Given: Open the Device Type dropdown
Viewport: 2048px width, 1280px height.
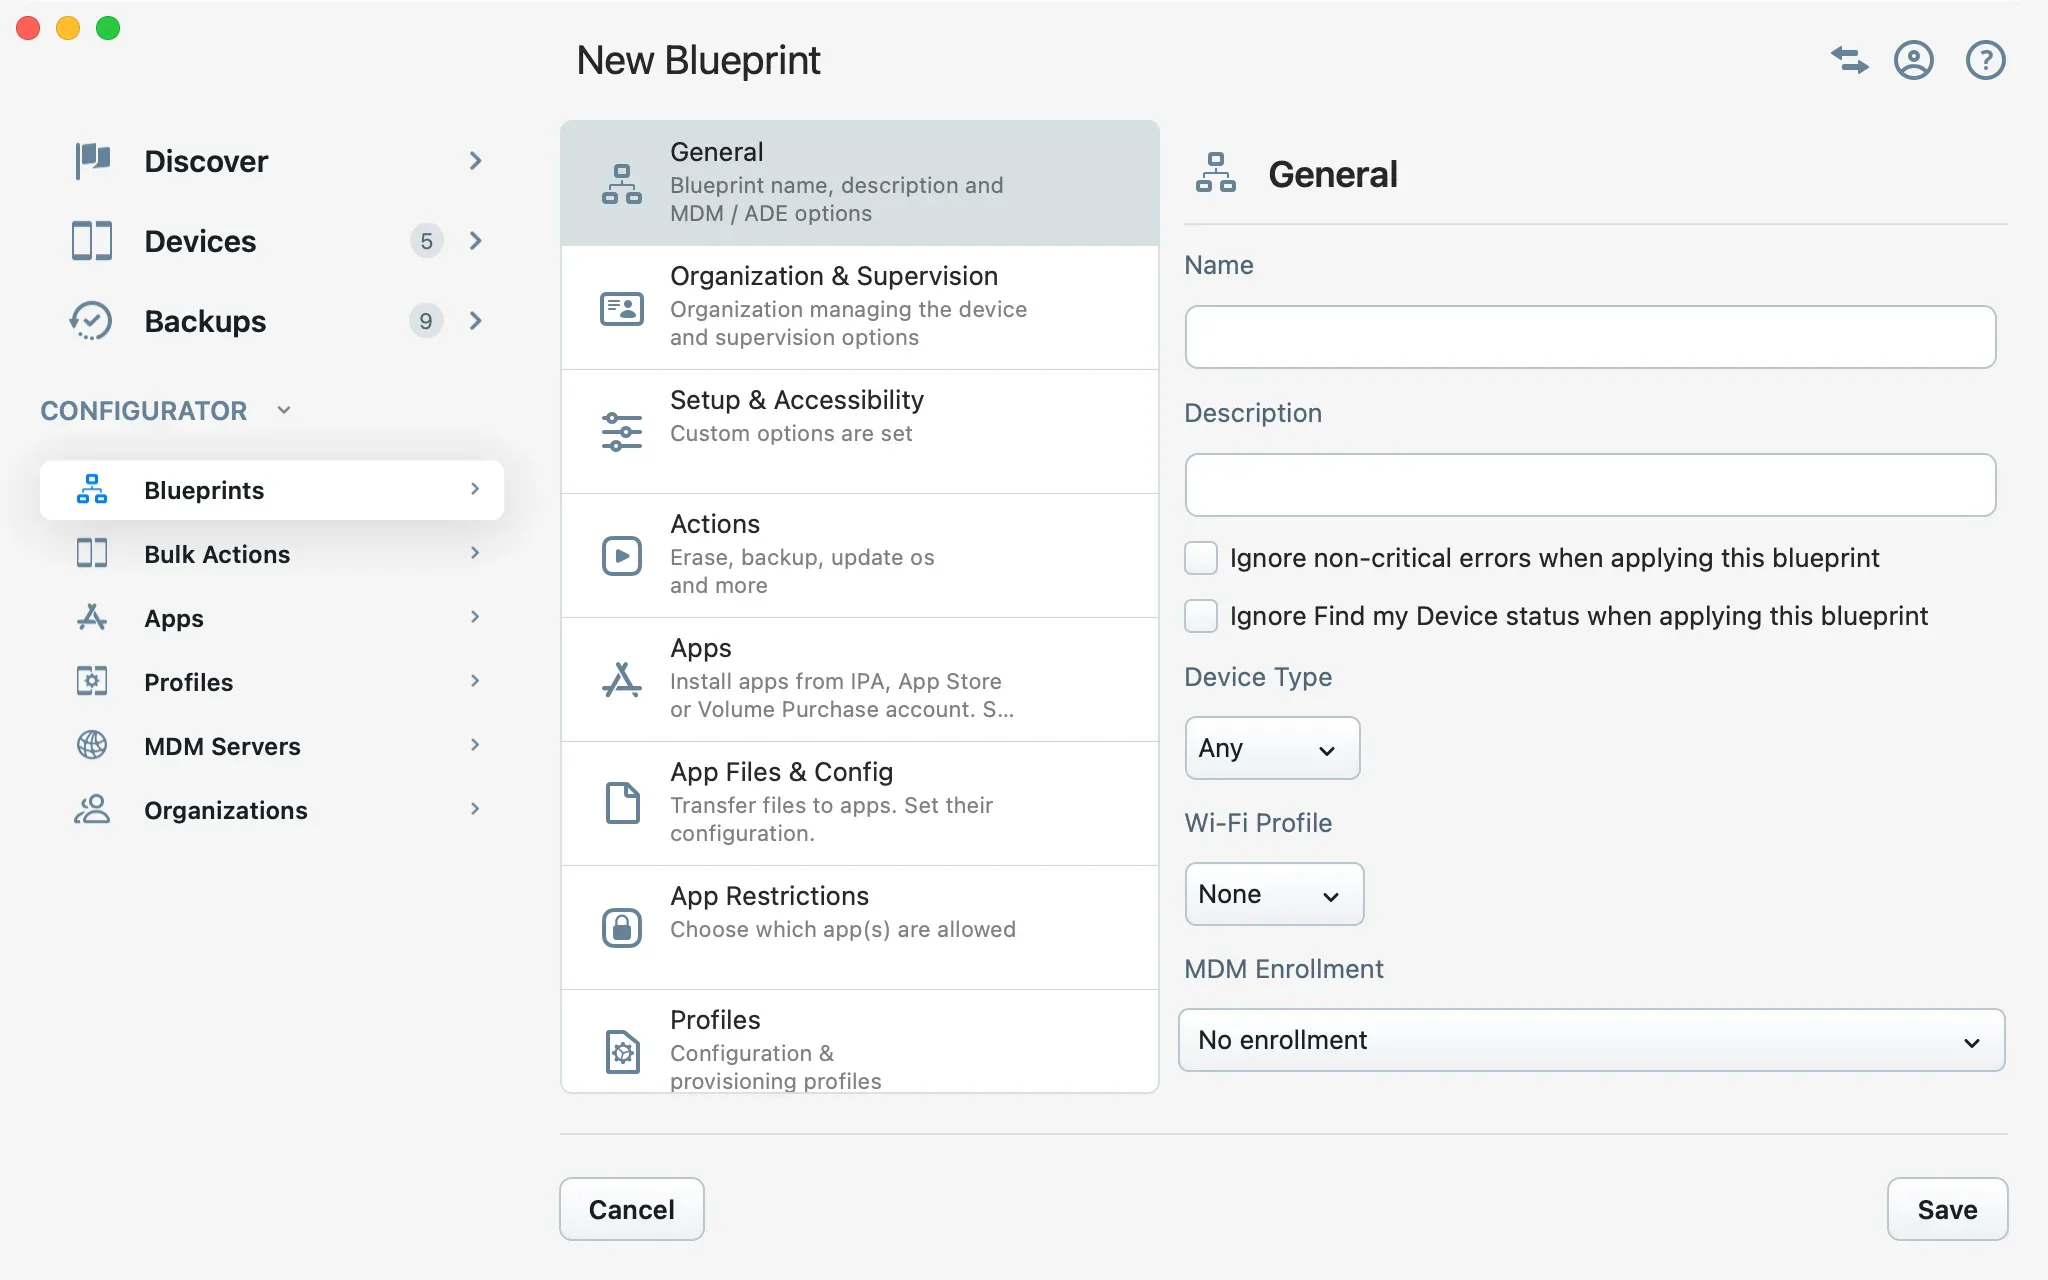Looking at the screenshot, I should pos(1271,747).
